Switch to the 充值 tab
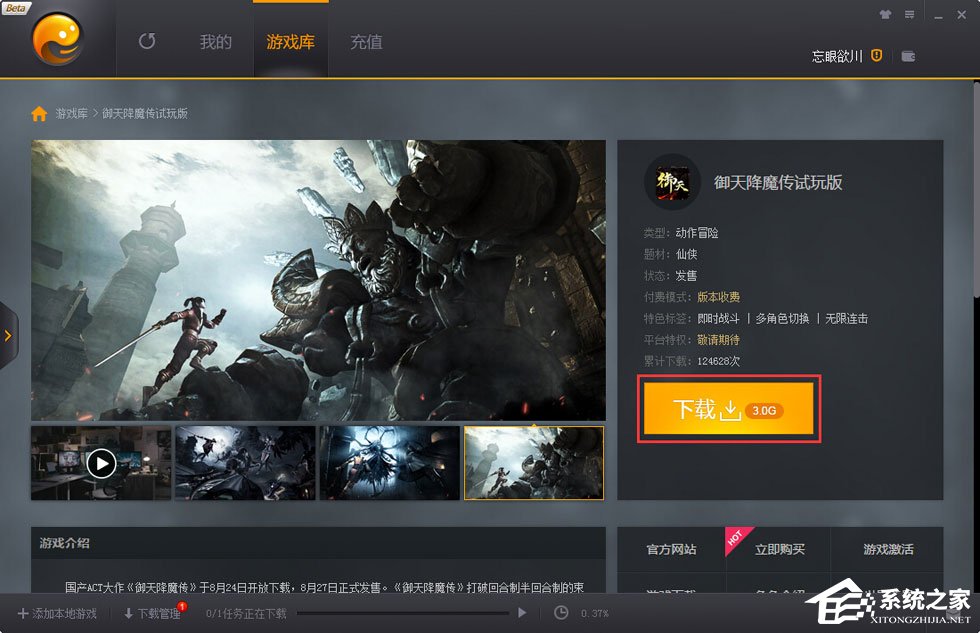This screenshot has height=633, width=980. tap(365, 43)
